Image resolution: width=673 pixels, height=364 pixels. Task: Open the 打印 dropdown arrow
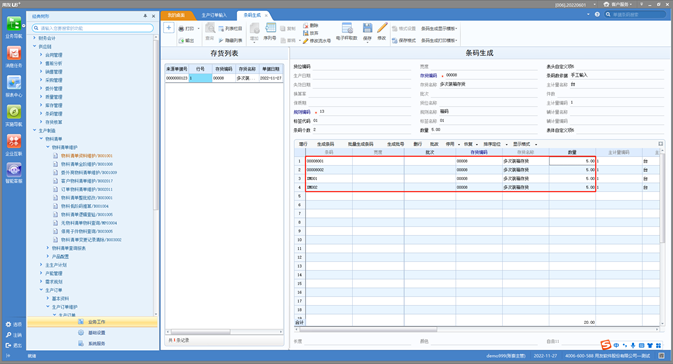198,29
